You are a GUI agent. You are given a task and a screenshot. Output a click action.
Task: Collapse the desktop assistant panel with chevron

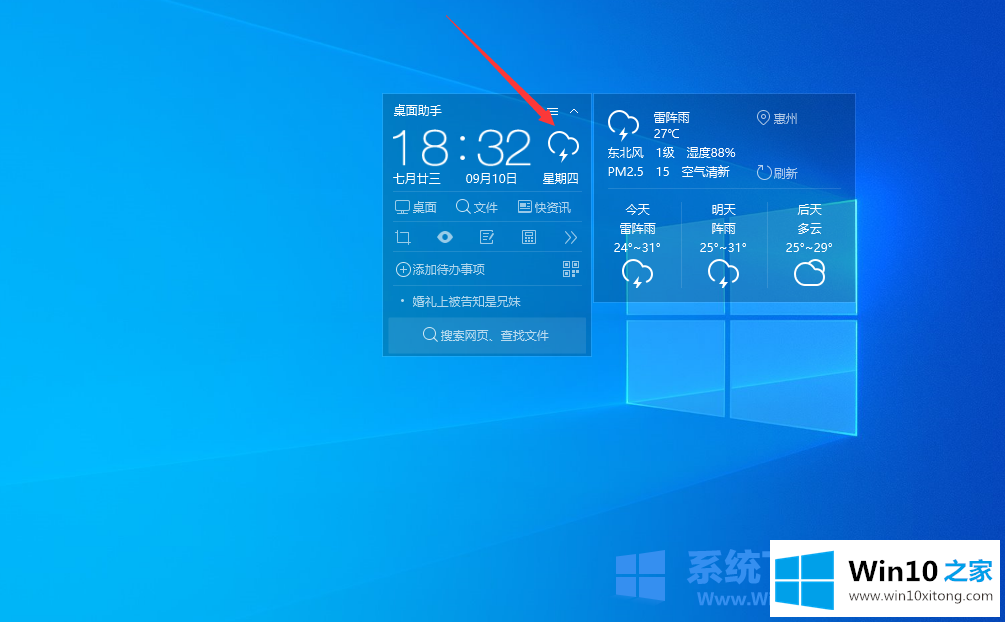(574, 111)
